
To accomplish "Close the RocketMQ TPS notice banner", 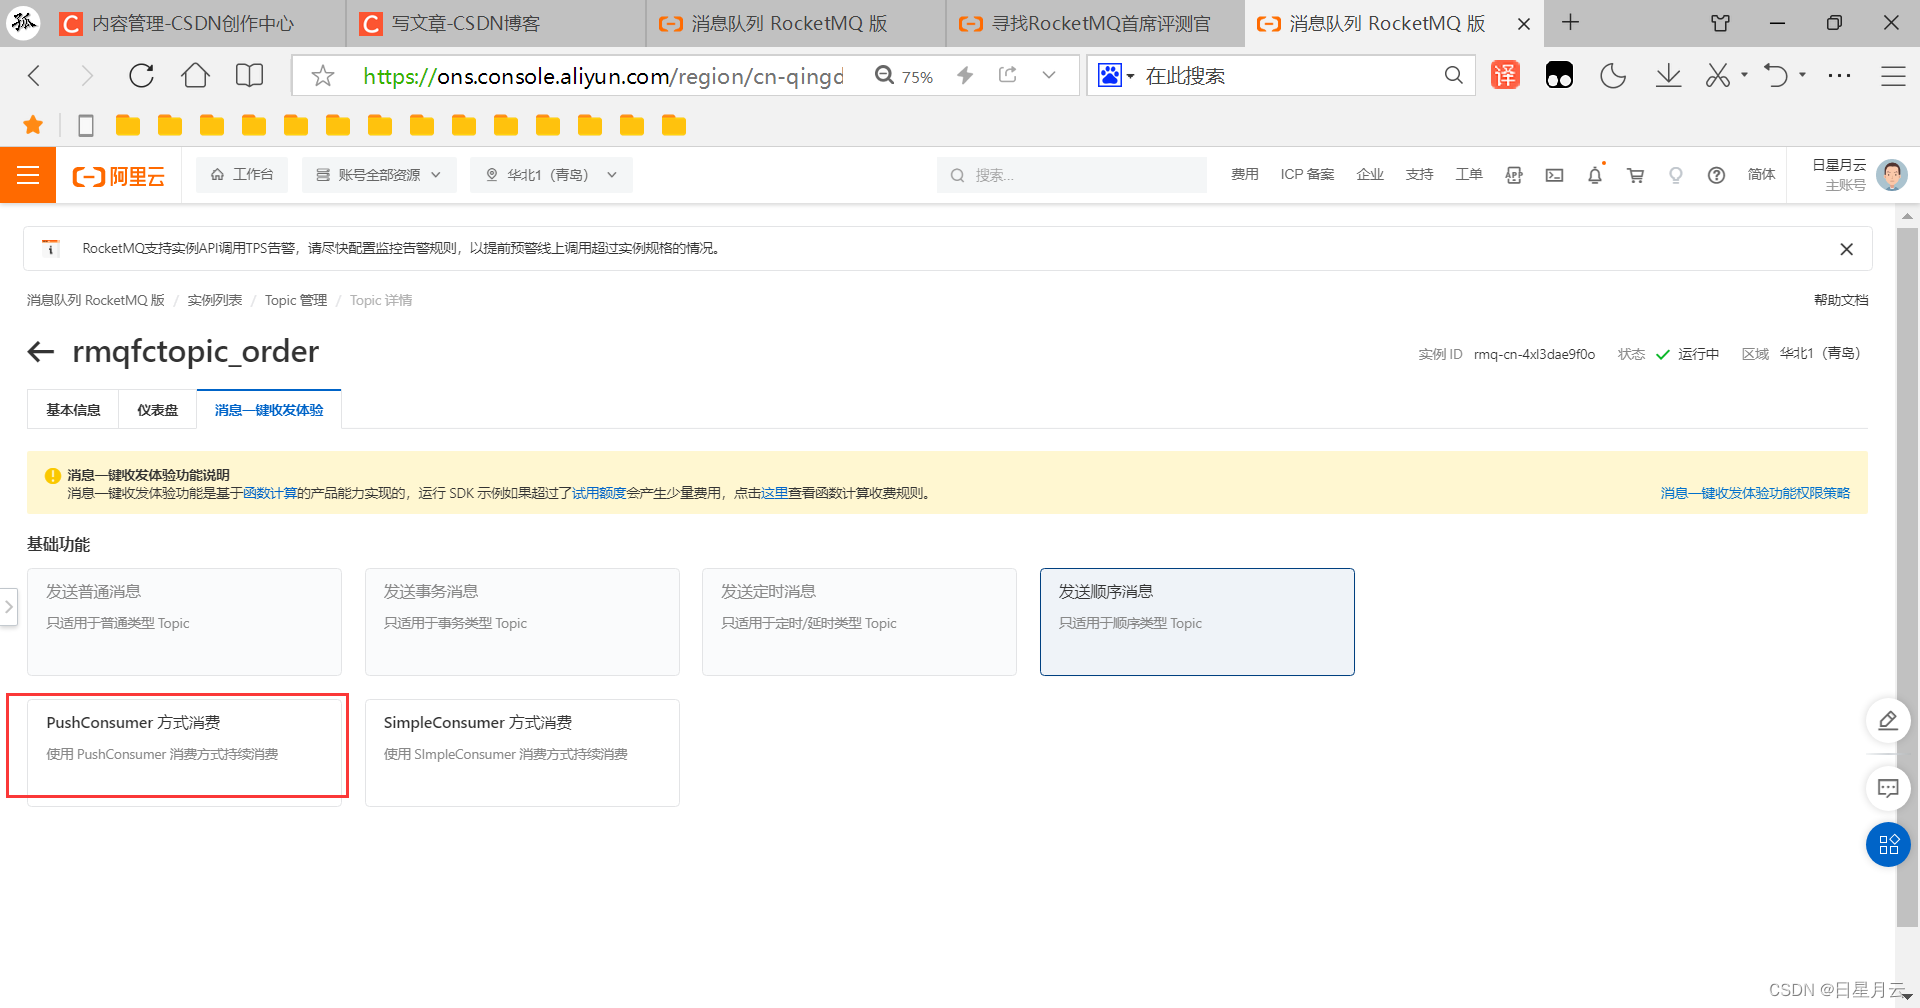I will point(1846,249).
